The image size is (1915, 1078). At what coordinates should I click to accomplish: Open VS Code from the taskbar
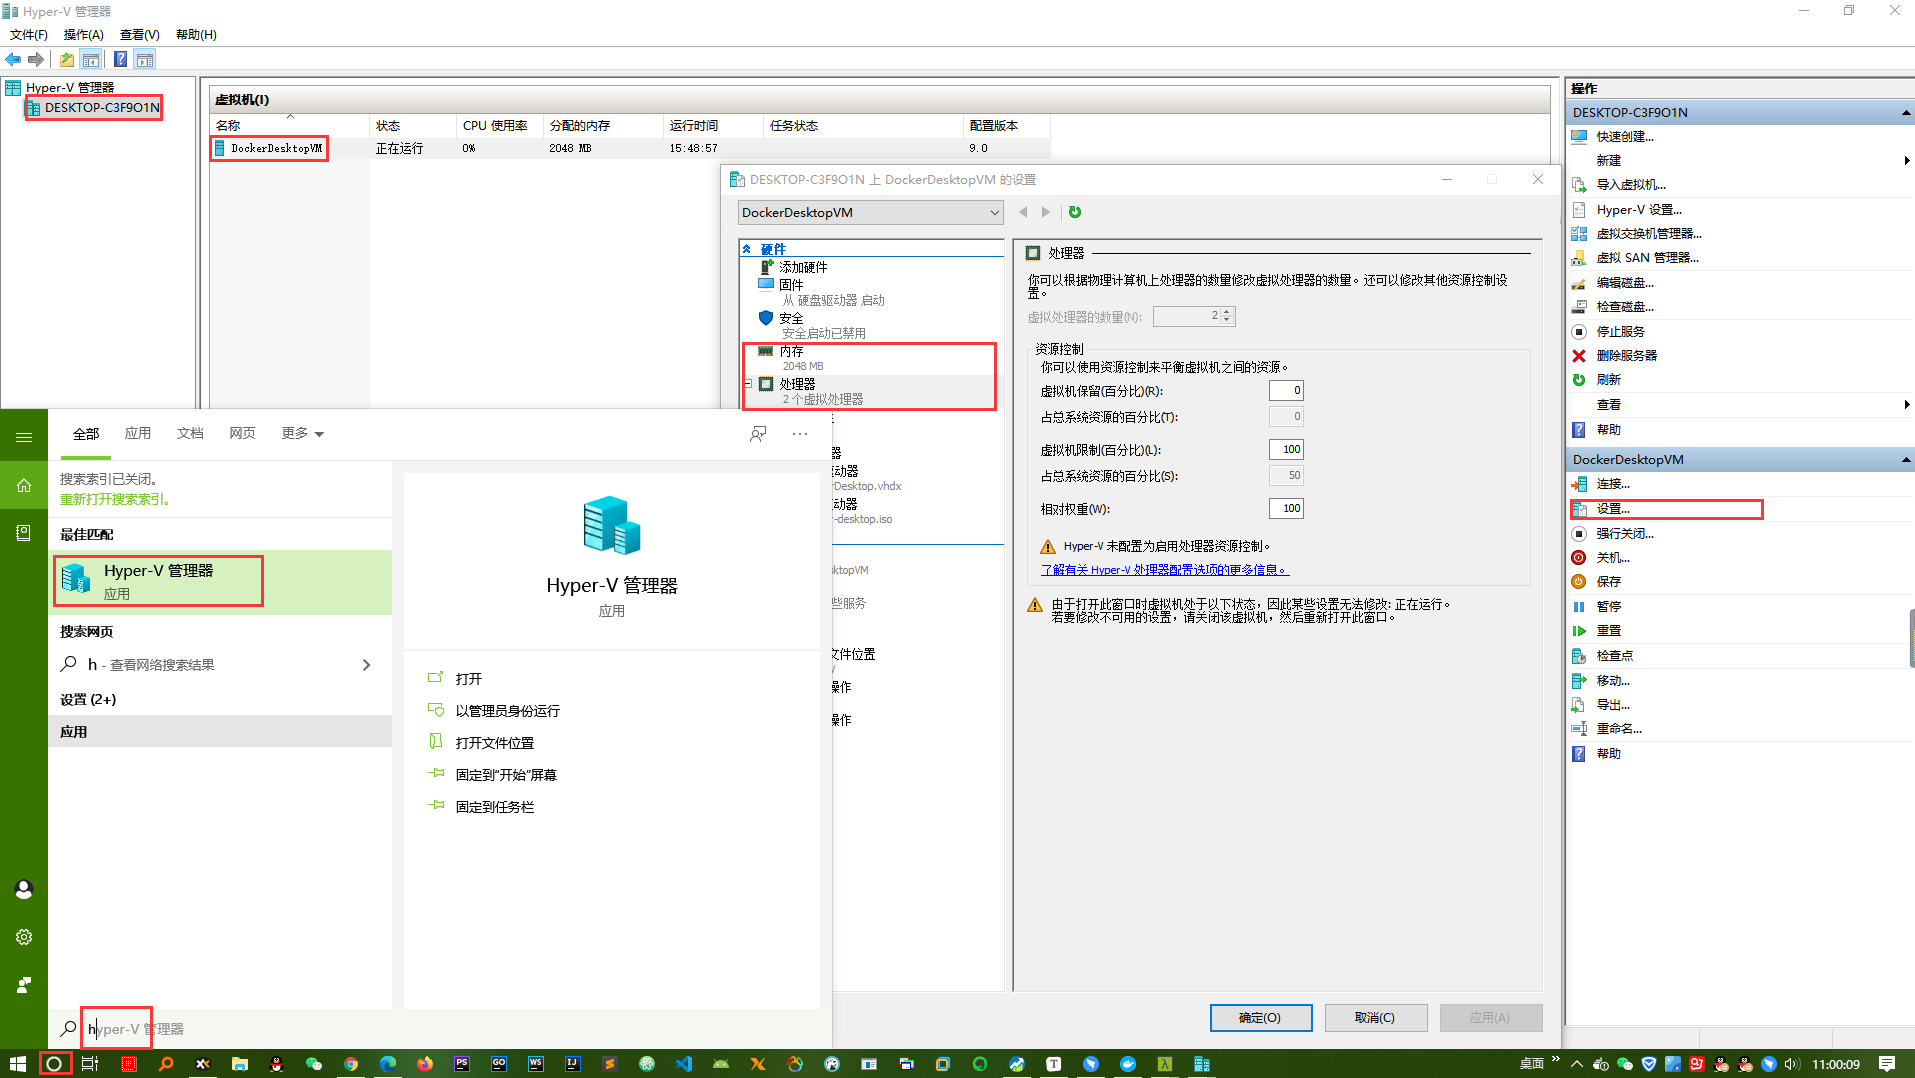684,1064
